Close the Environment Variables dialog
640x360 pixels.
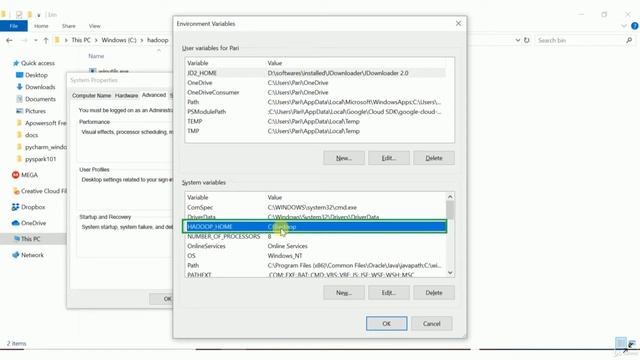[458, 24]
